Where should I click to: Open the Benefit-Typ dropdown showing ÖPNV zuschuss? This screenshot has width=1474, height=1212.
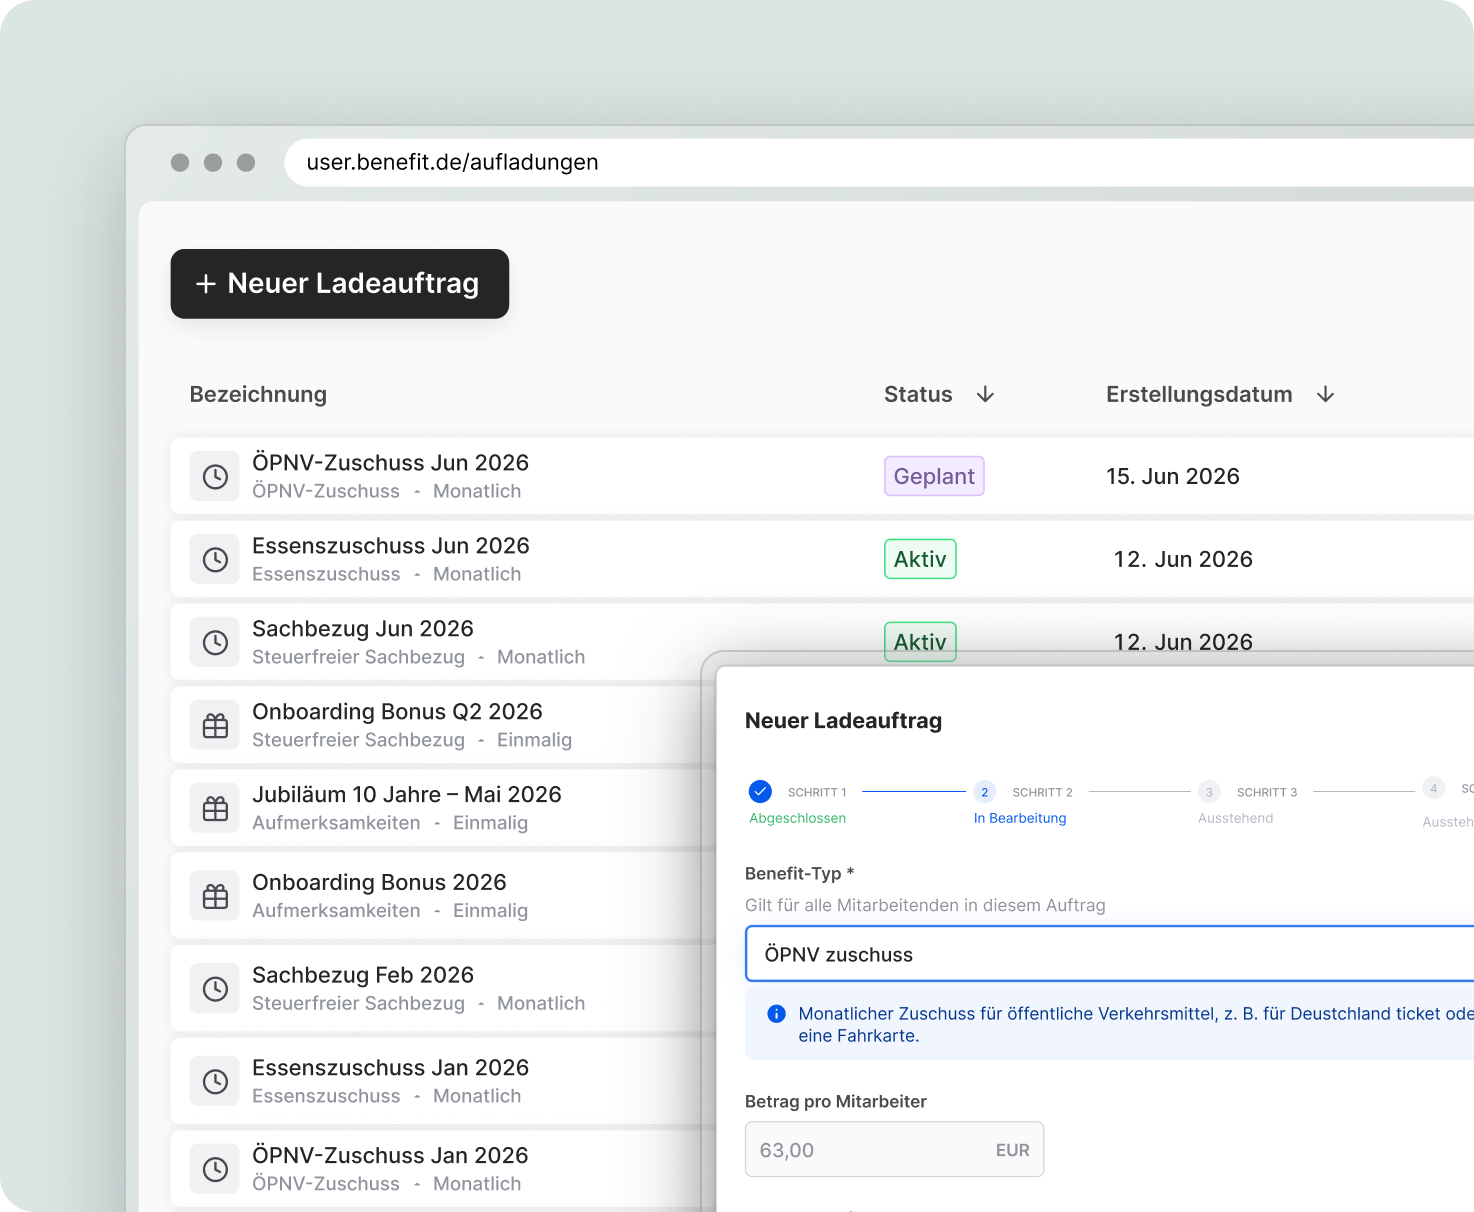point(1110,954)
